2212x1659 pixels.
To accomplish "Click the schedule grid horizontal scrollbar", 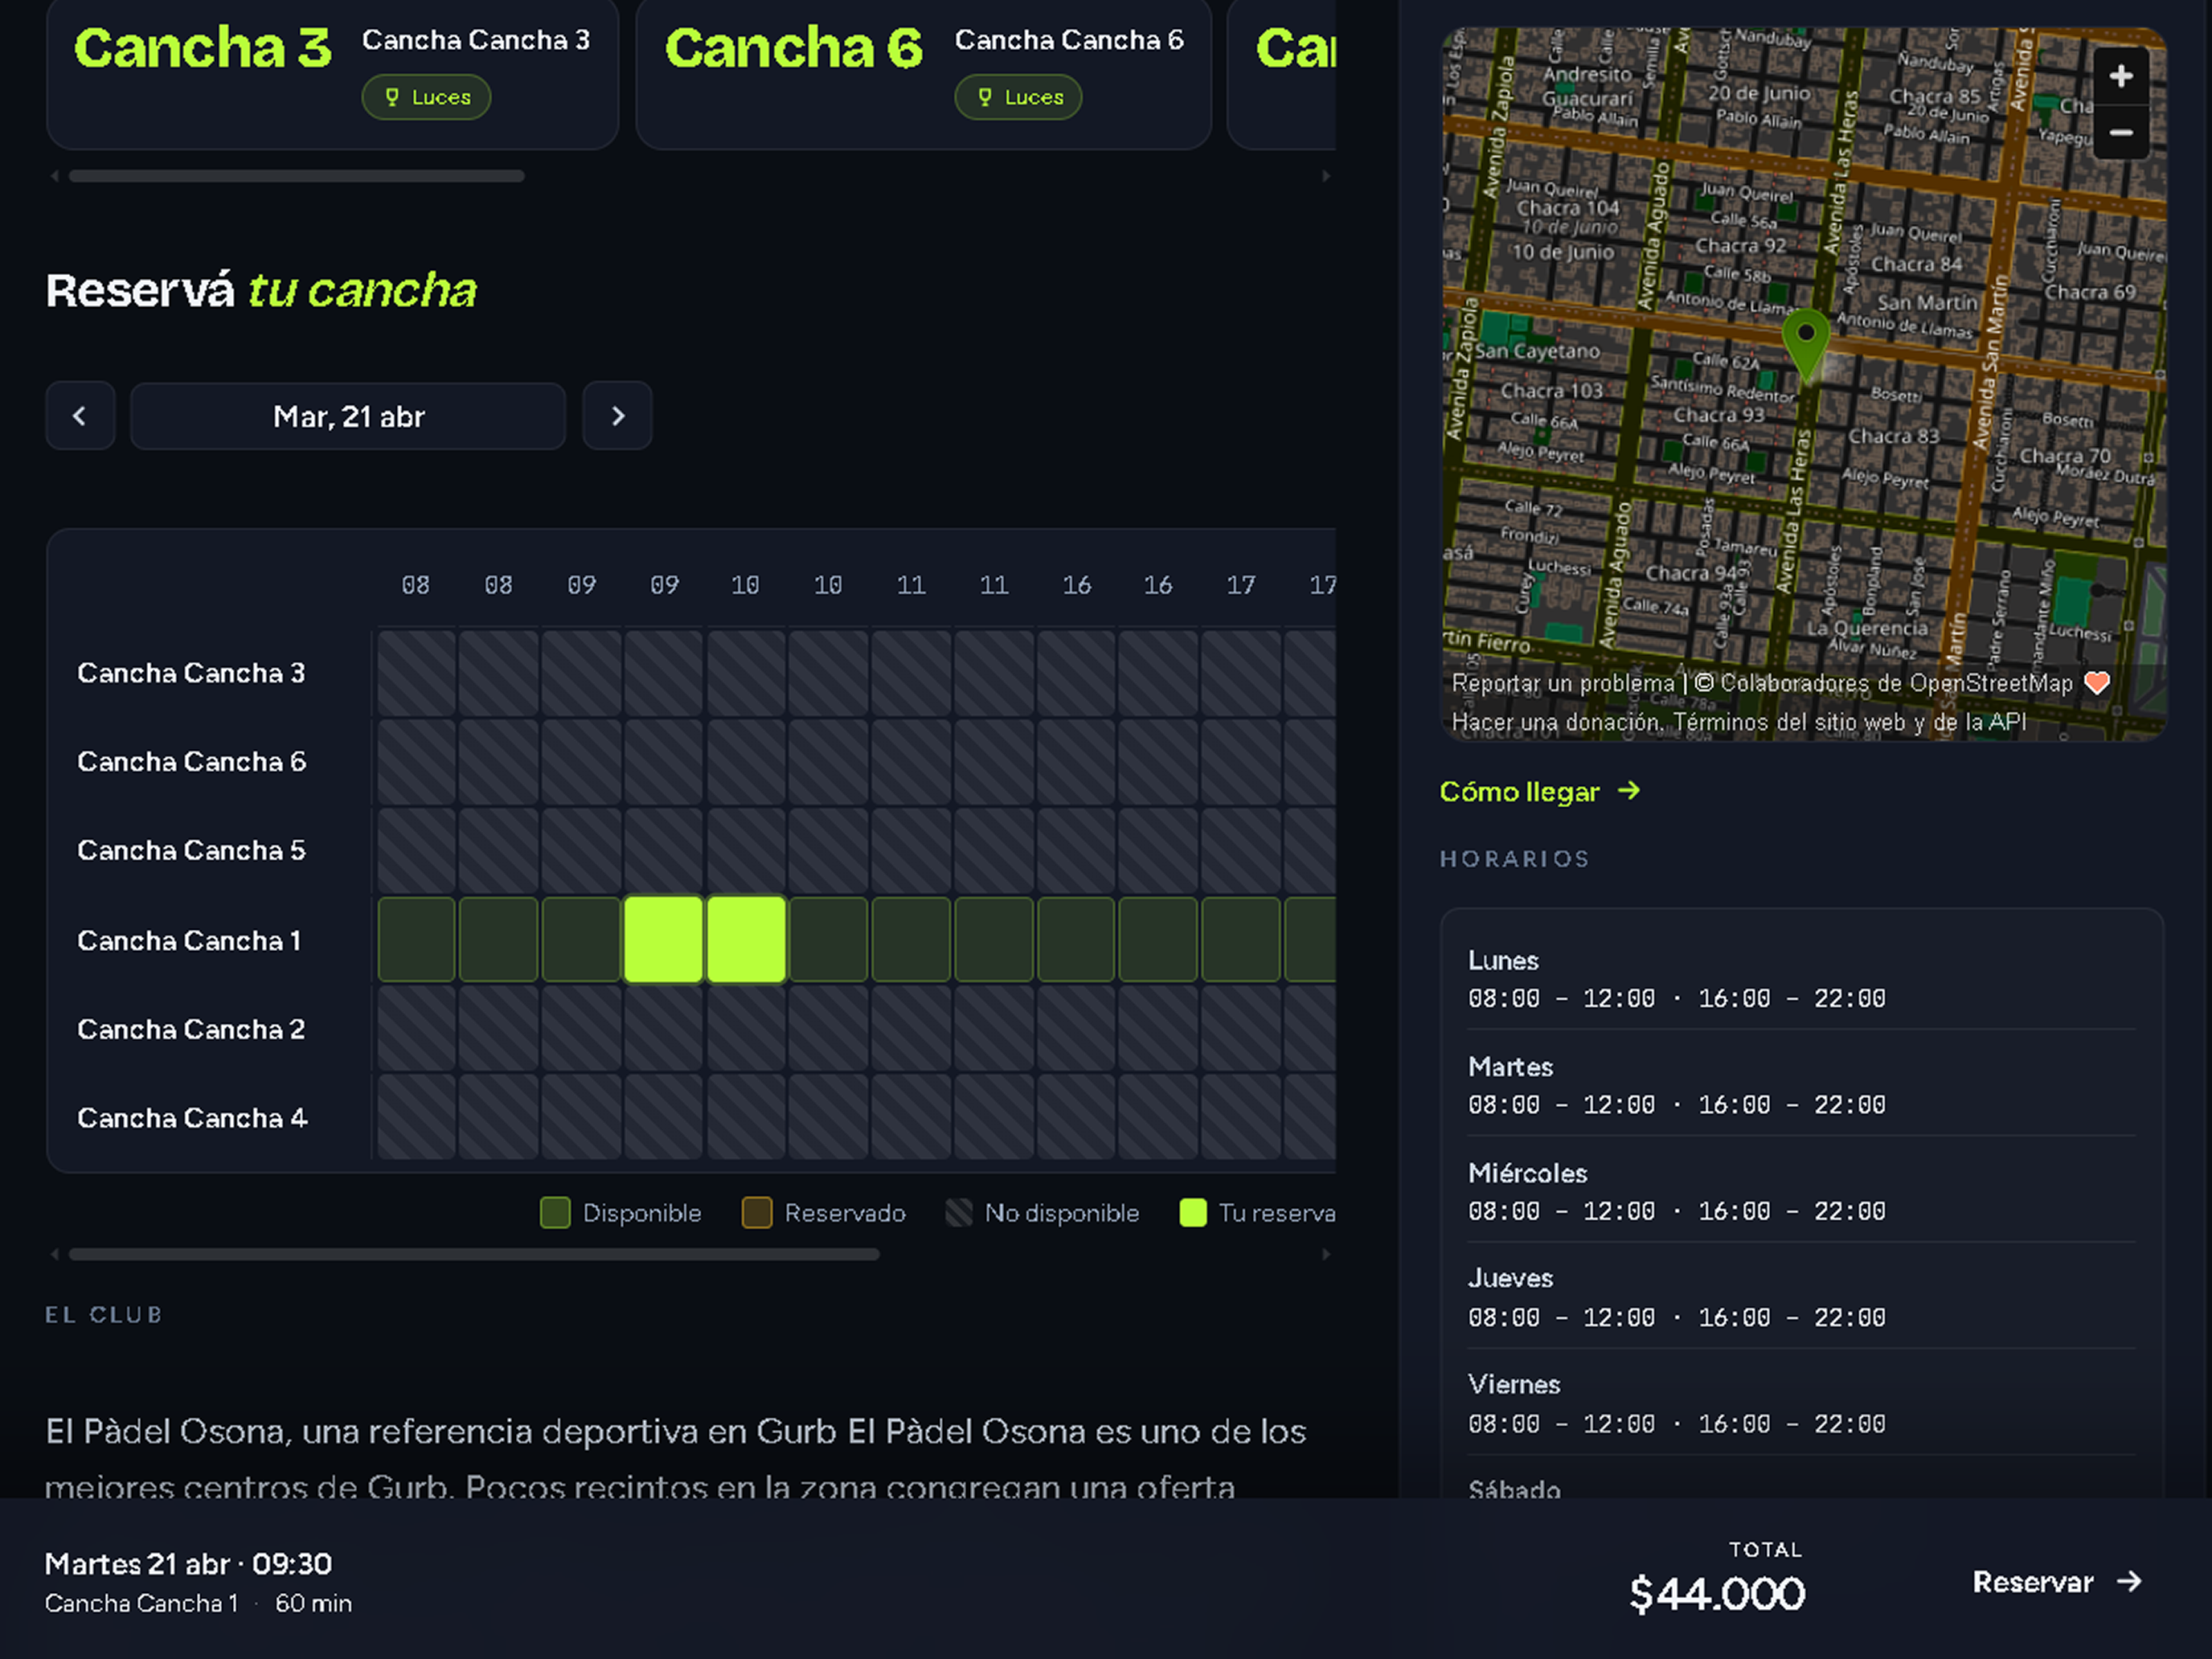I will coord(474,1254).
